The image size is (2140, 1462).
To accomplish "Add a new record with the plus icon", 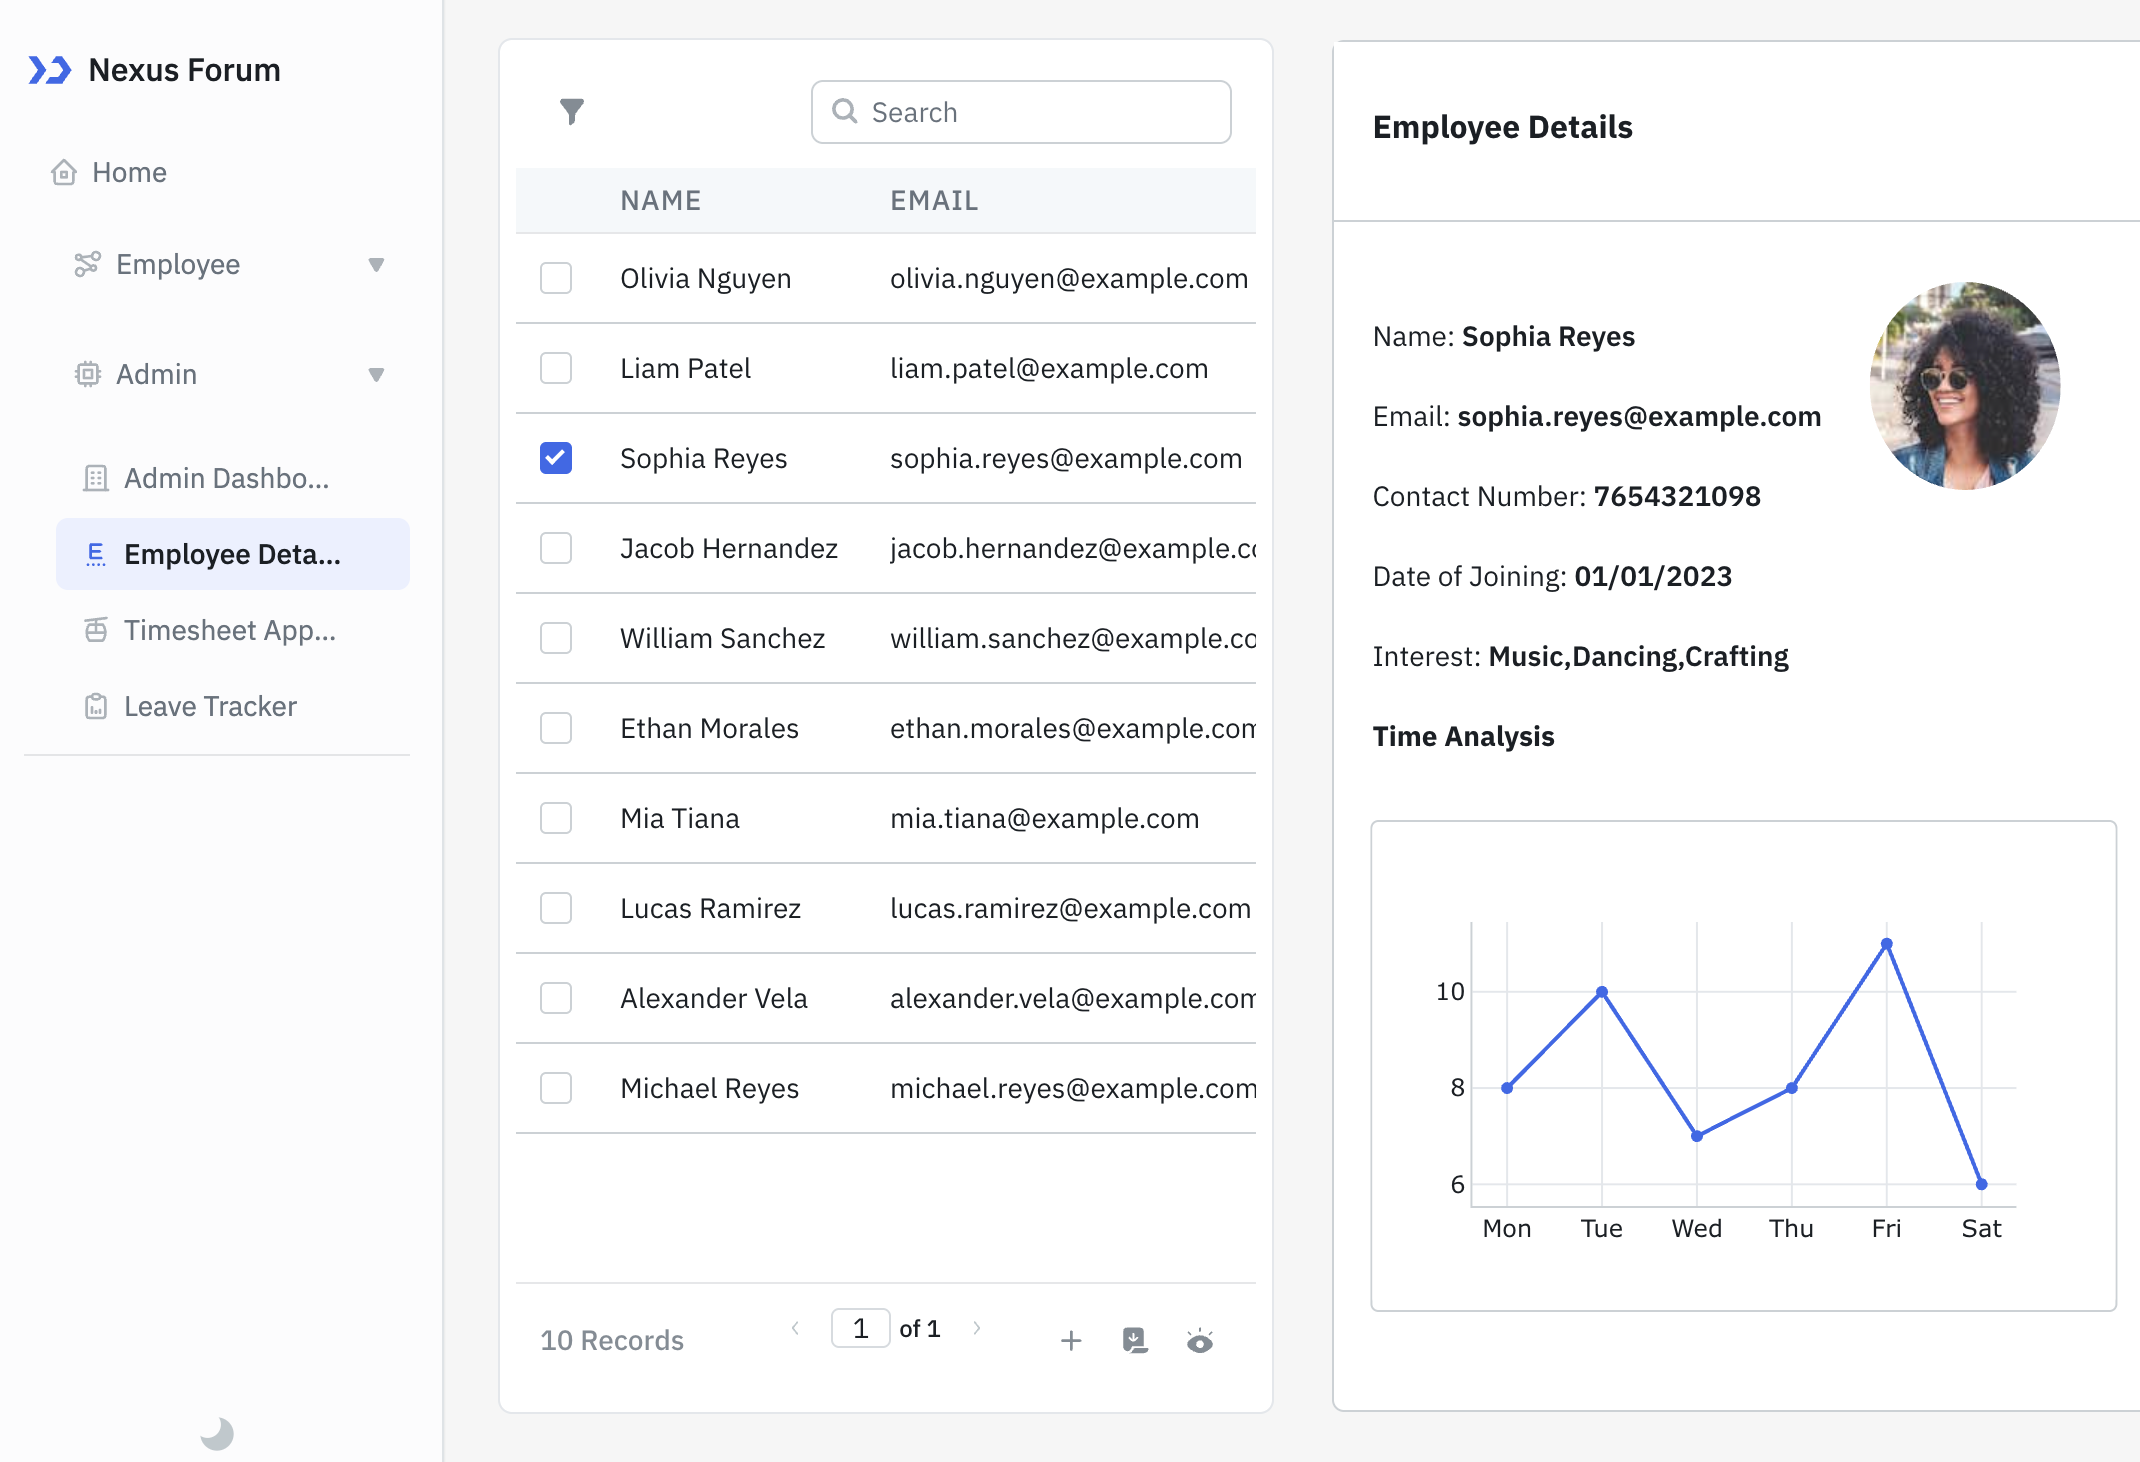I will [1070, 1340].
